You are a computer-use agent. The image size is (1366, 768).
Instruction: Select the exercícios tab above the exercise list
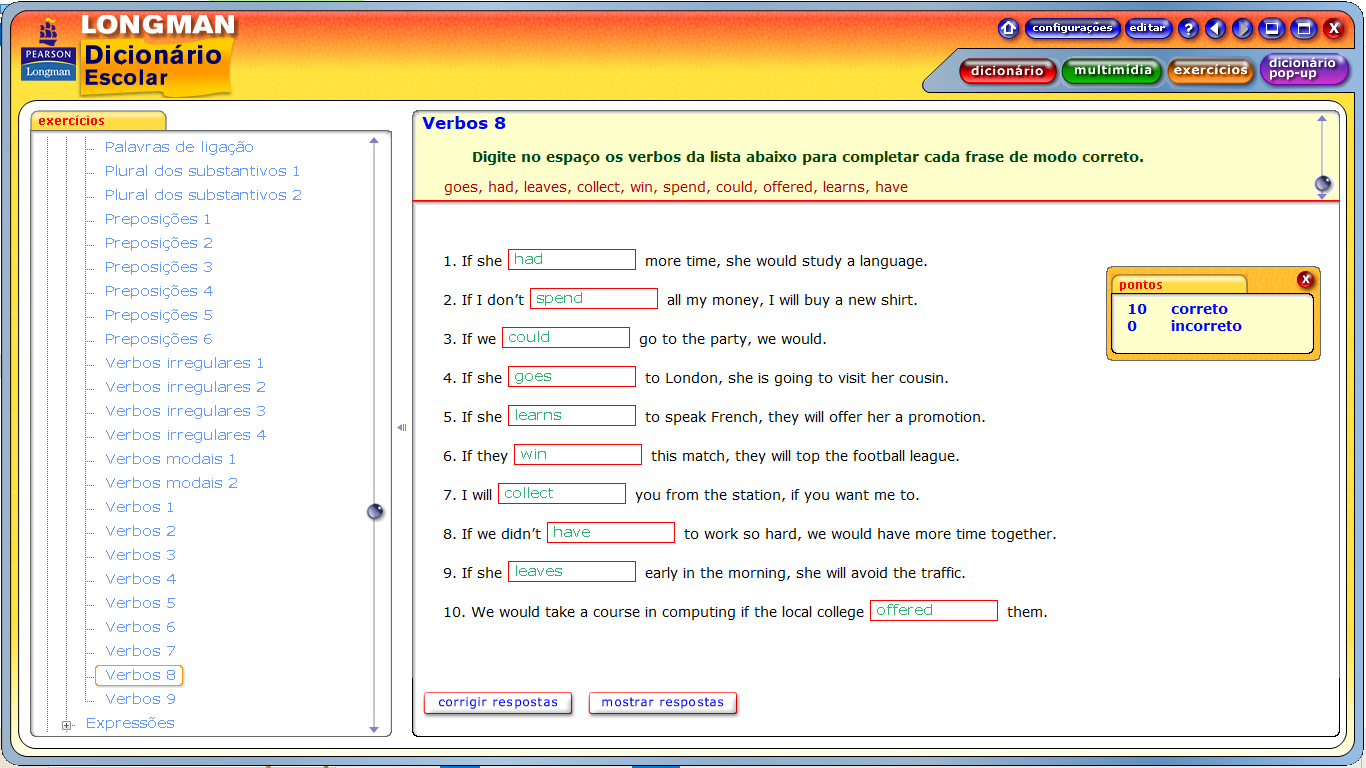[98, 121]
